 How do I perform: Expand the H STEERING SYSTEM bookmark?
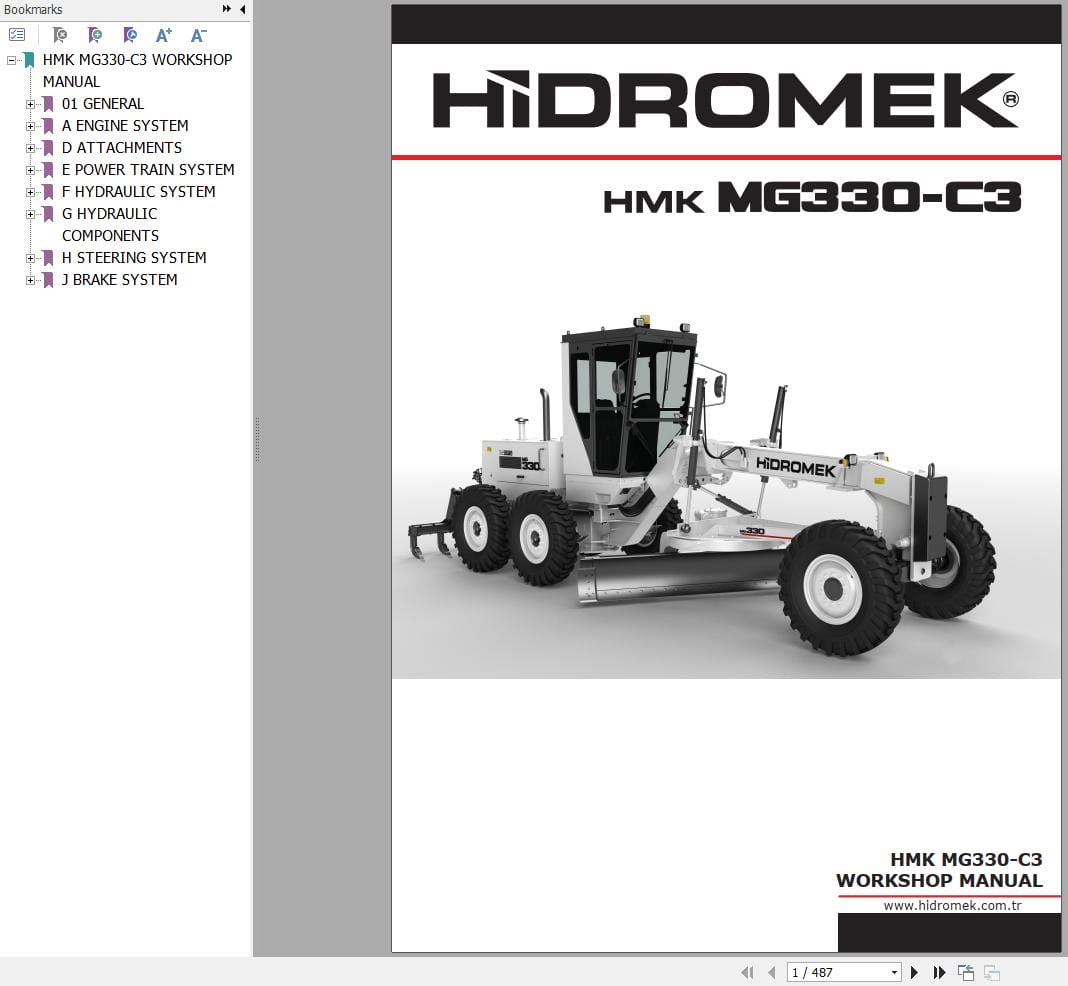(30, 258)
